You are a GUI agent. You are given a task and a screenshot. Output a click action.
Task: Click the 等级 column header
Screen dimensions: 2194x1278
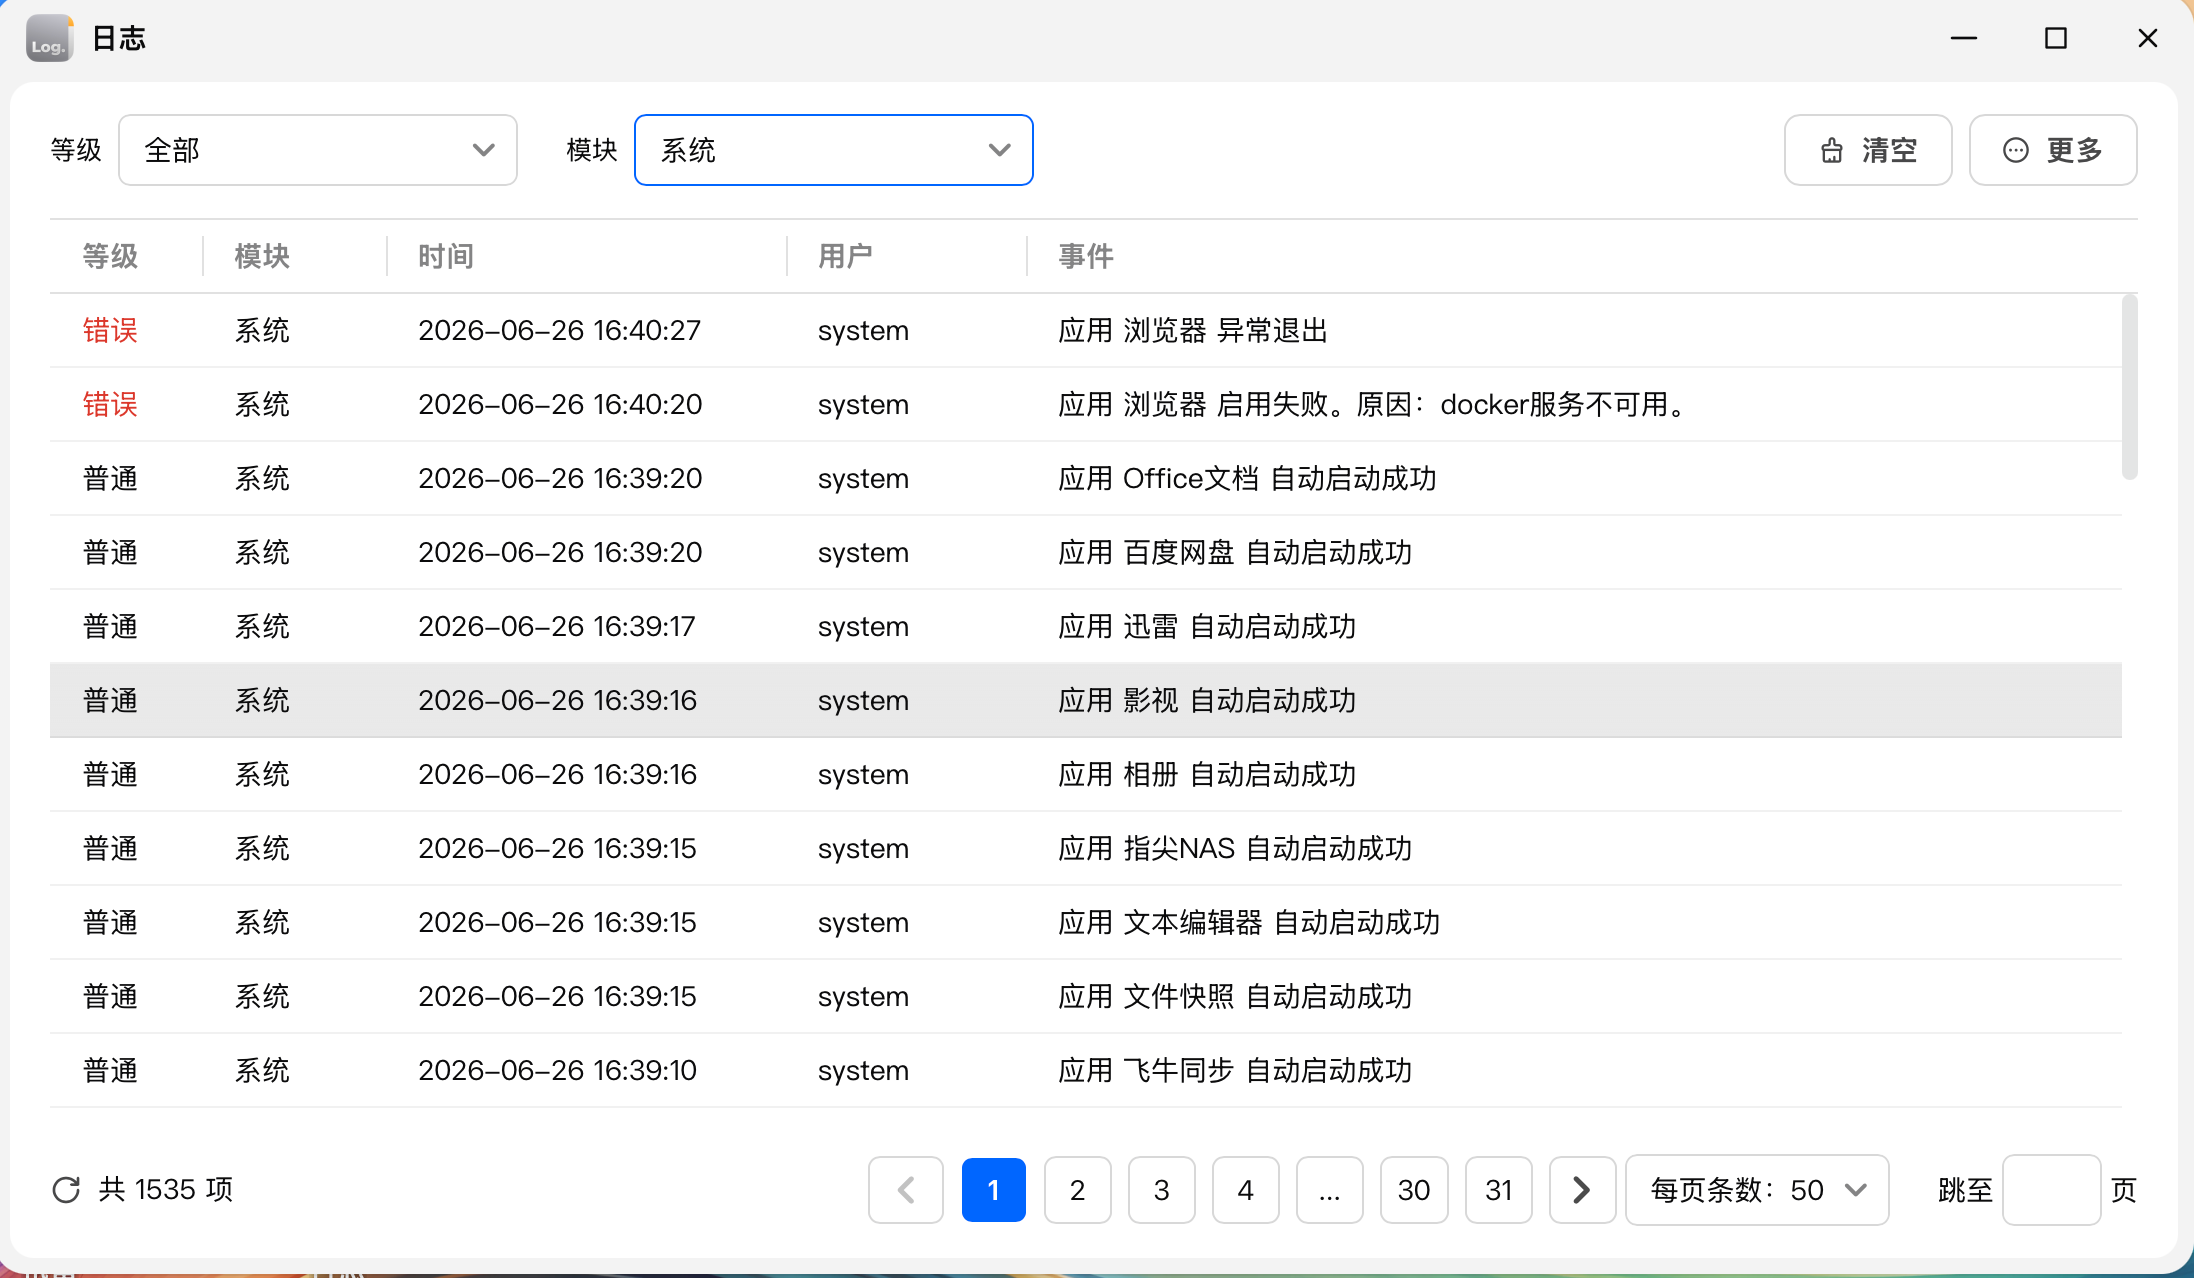[x=110, y=256]
